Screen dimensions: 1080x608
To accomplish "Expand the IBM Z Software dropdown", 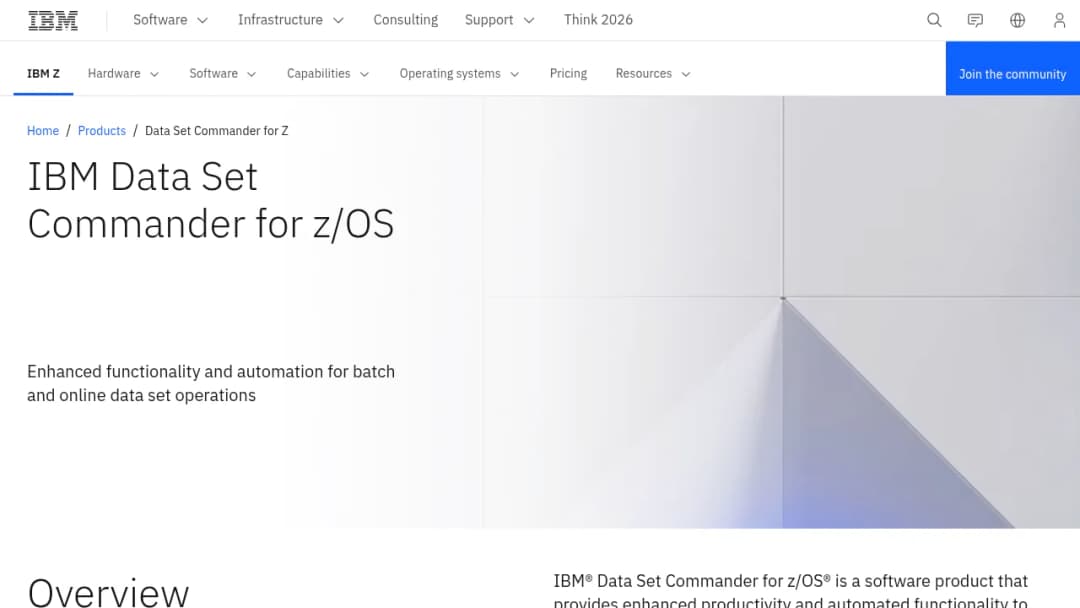I will [x=222, y=74].
